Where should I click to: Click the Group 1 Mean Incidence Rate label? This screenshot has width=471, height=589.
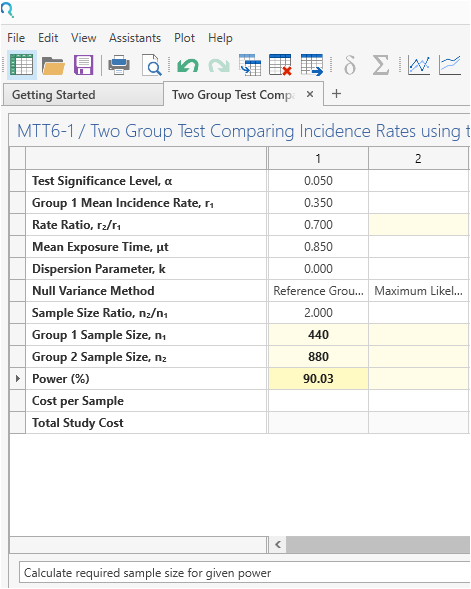[x=123, y=203]
